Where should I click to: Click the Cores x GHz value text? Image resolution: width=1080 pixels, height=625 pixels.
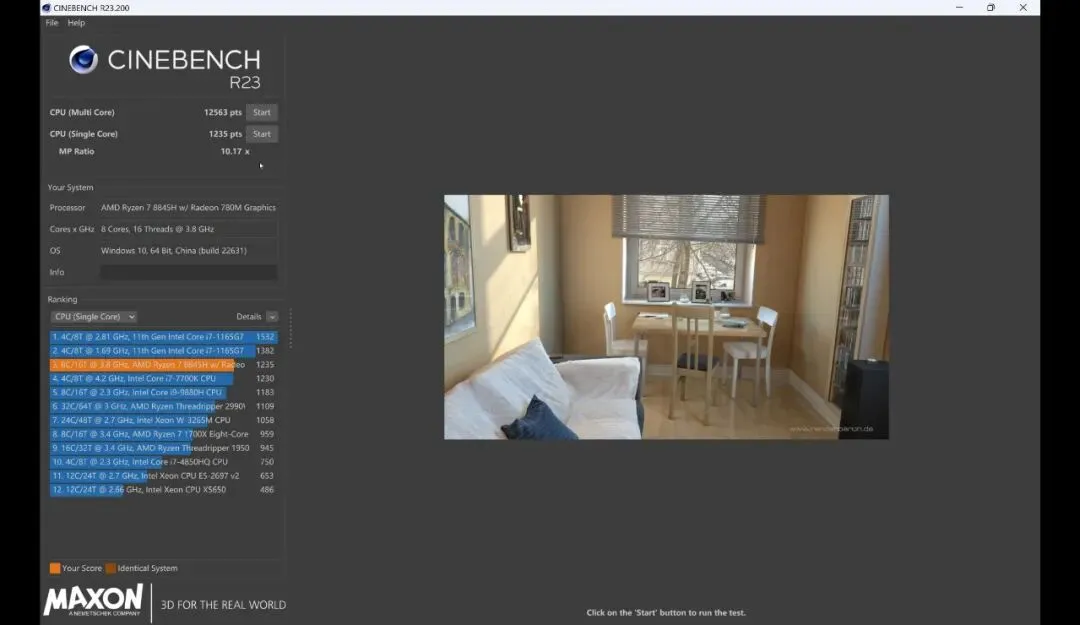157,229
